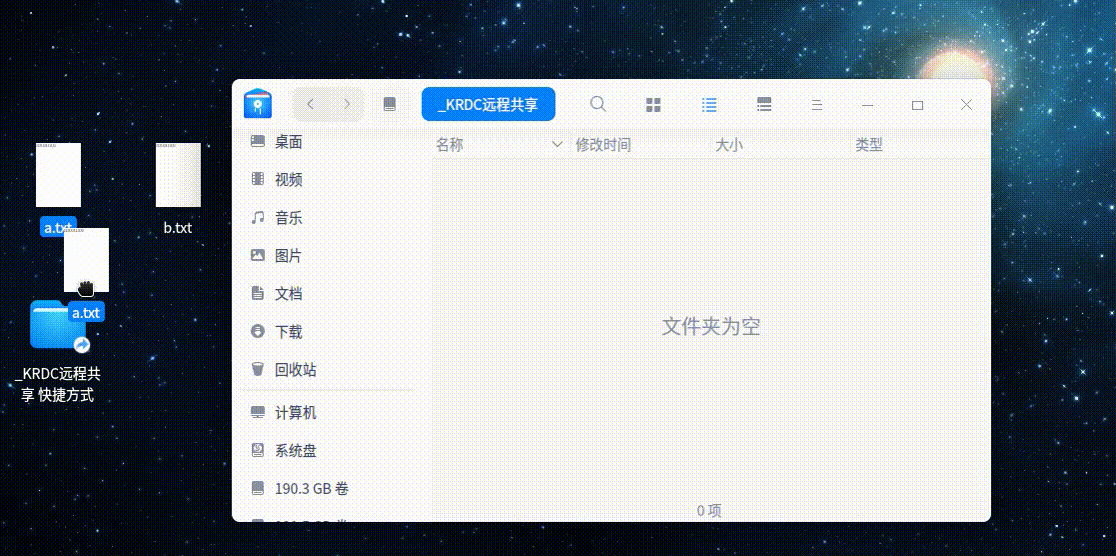Viewport: 1116px width, 556px height.
Task: Select the _KRDC远程共享 快捷方式 folder shortcut
Action: point(58,350)
